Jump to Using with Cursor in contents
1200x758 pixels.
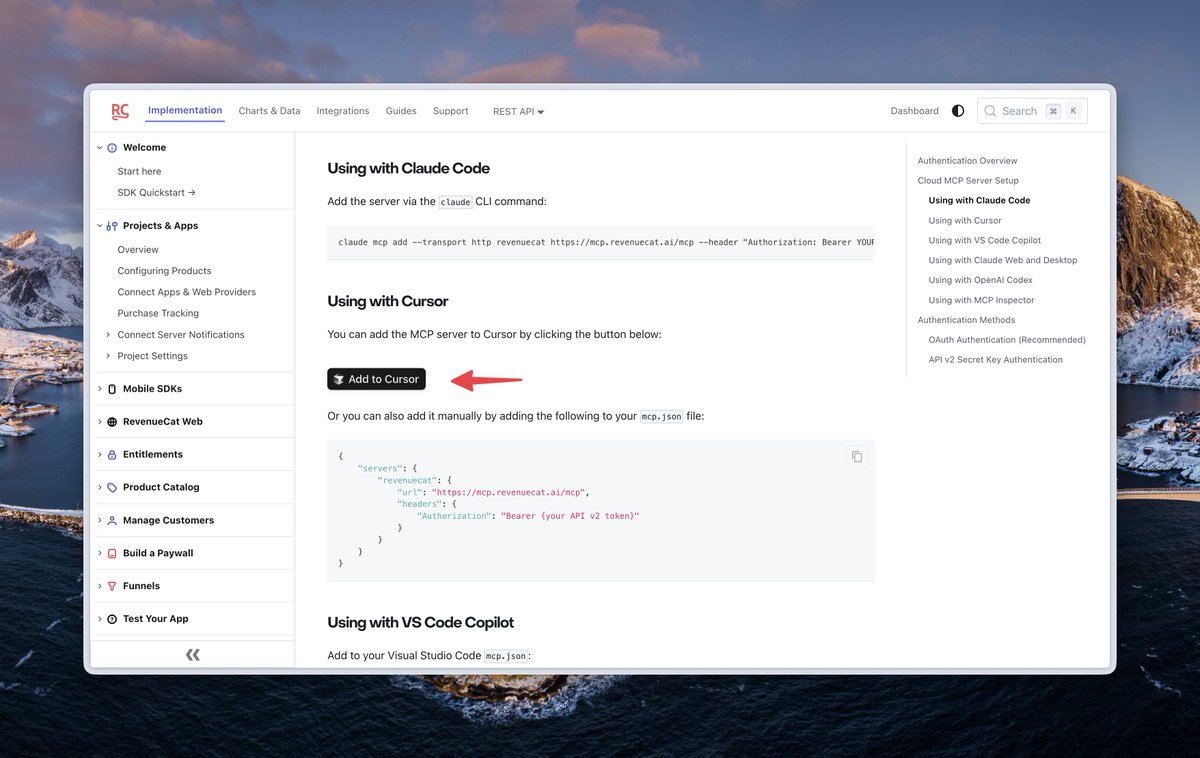point(965,221)
